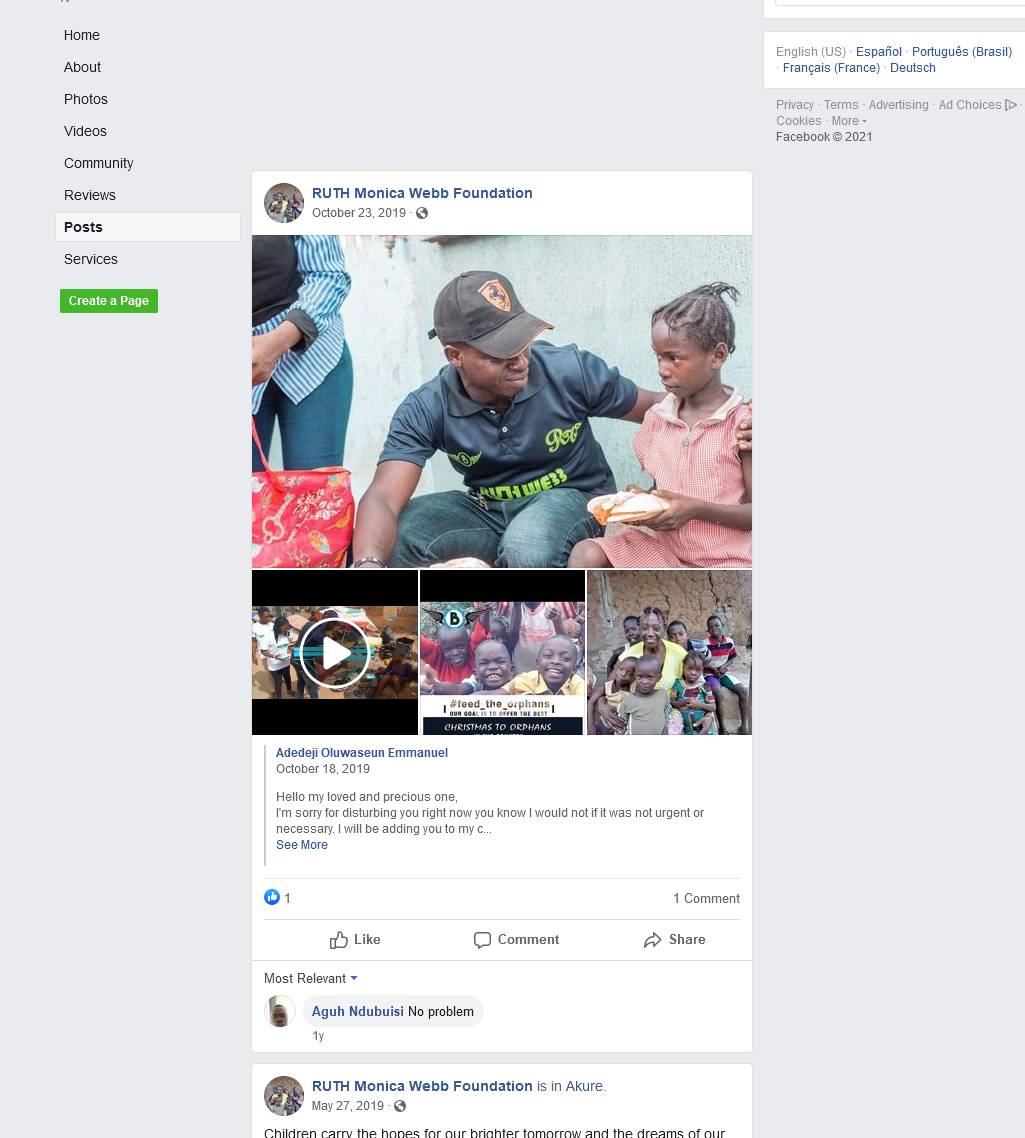Click the green Create a Page button
This screenshot has height=1138, width=1025.
pos(109,301)
